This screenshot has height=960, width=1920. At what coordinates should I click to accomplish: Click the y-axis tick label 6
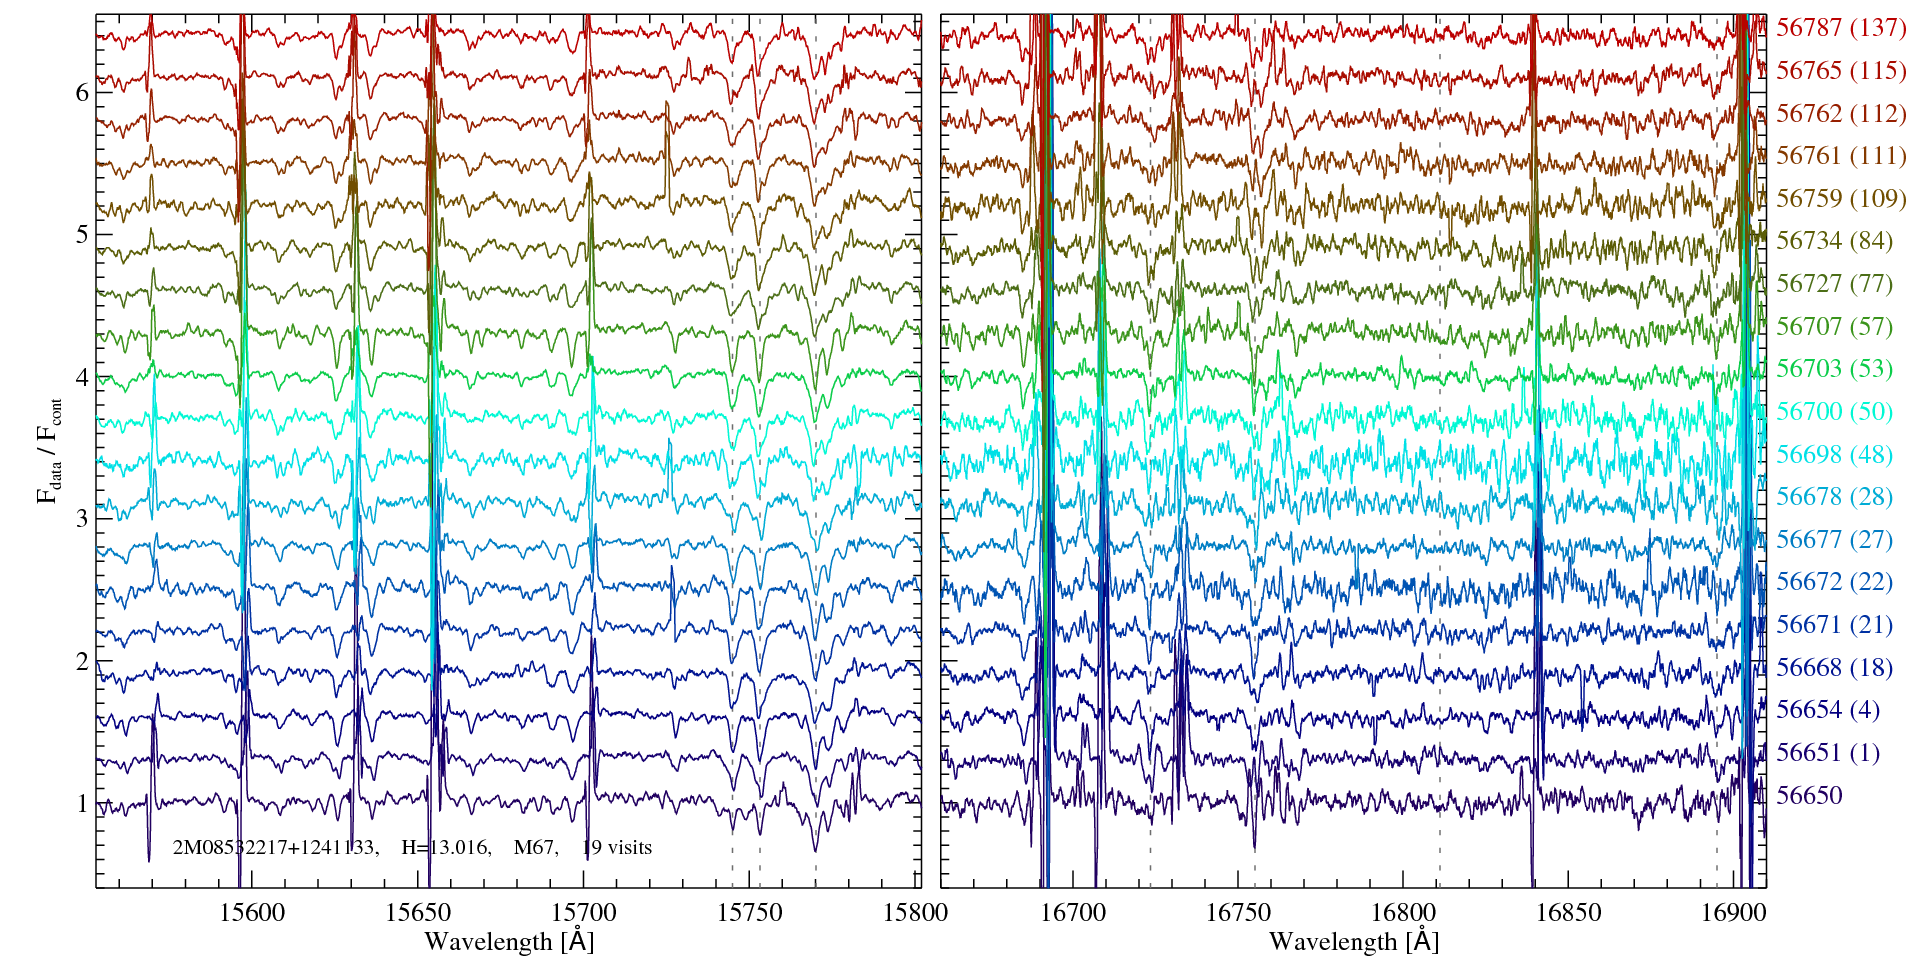point(82,93)
